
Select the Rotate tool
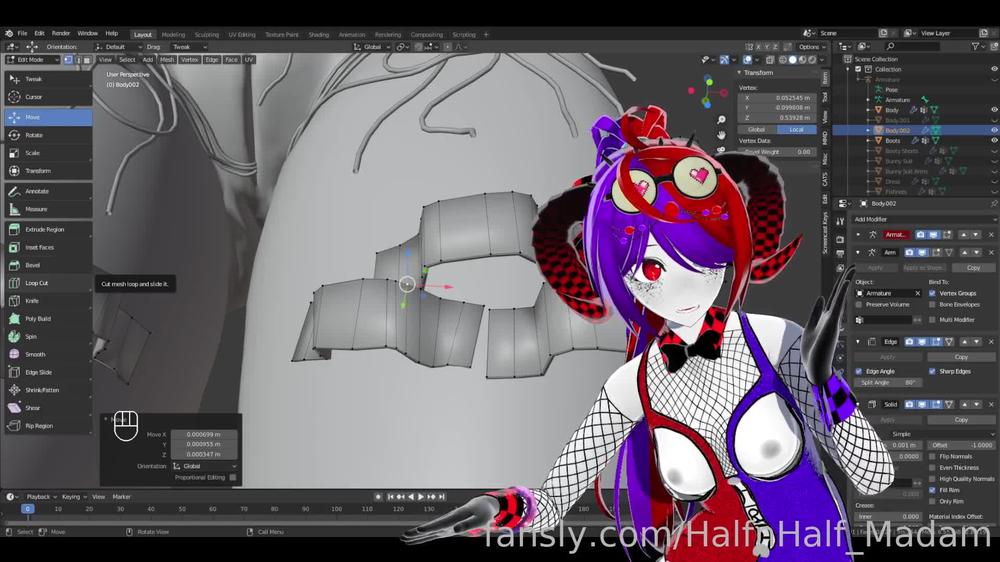click(48, 135)
